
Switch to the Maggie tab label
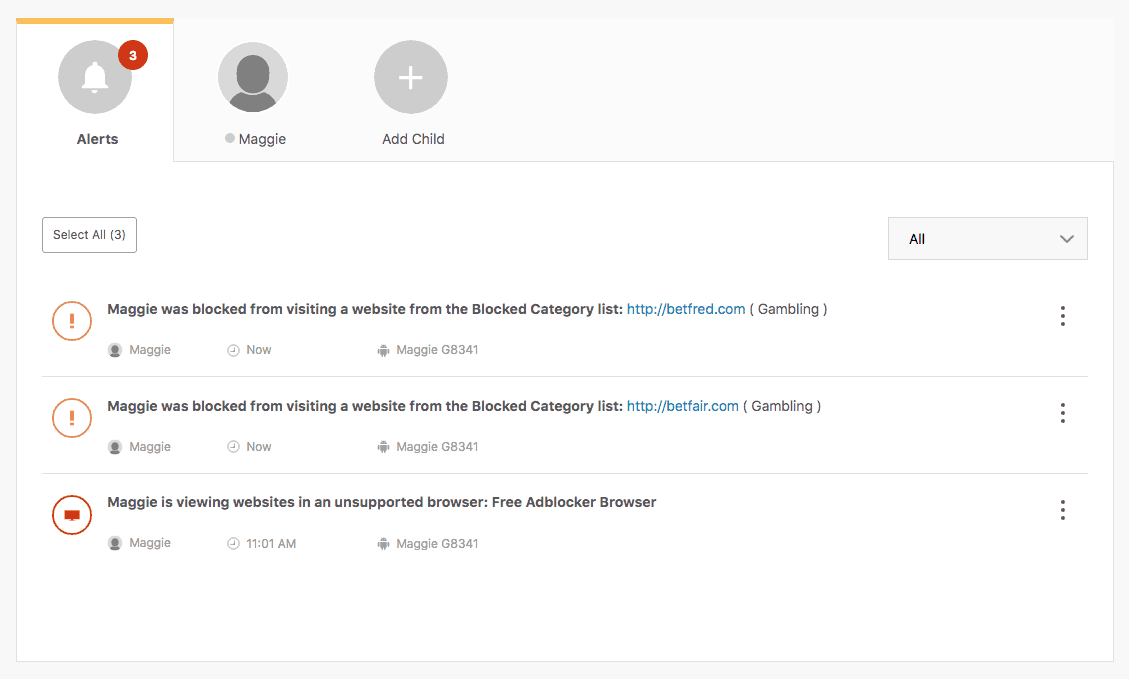[x=262, y=139]
